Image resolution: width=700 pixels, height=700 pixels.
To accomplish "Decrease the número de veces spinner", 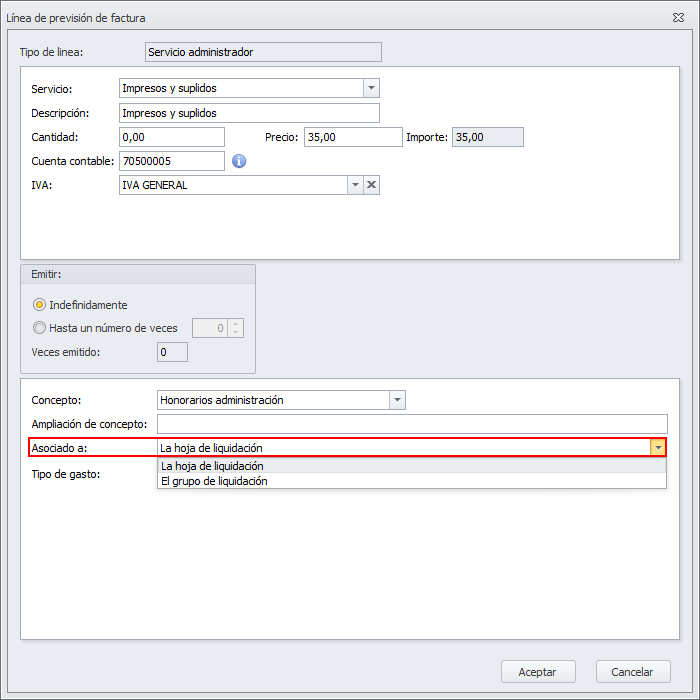I will 235,333.
